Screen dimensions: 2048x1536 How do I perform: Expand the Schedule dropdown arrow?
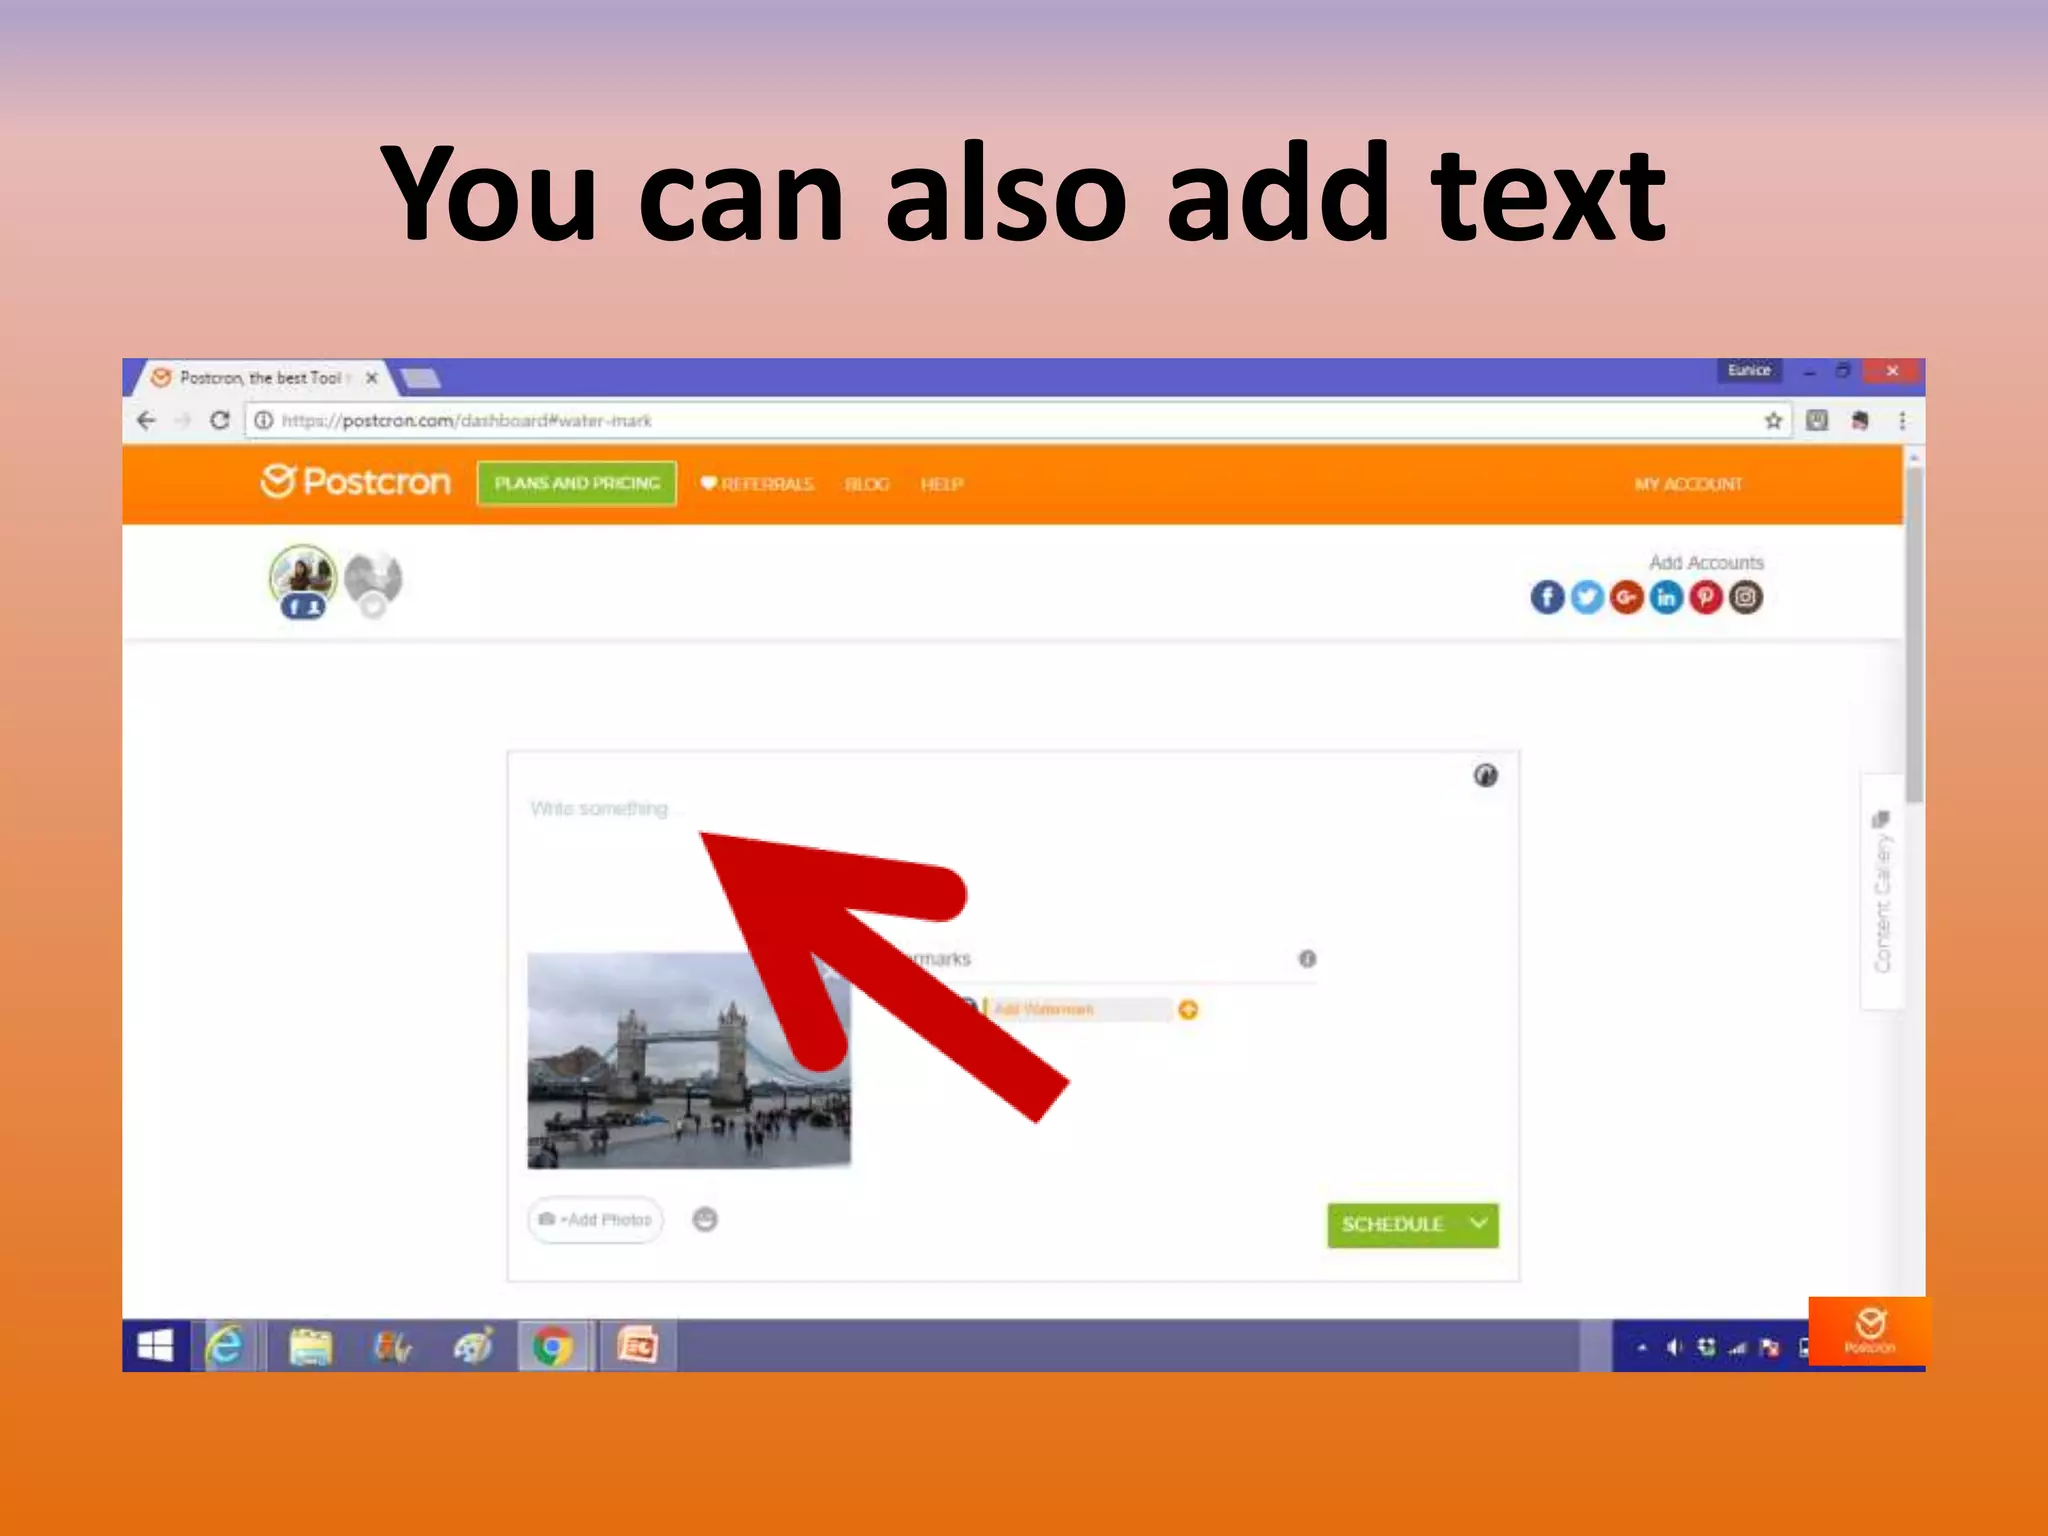[x=1479, y=1224]
